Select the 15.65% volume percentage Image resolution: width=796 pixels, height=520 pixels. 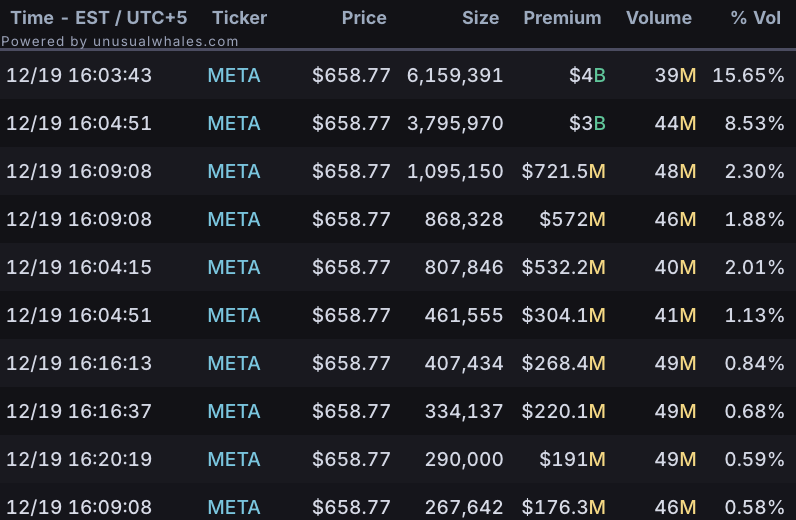(748, 75)
